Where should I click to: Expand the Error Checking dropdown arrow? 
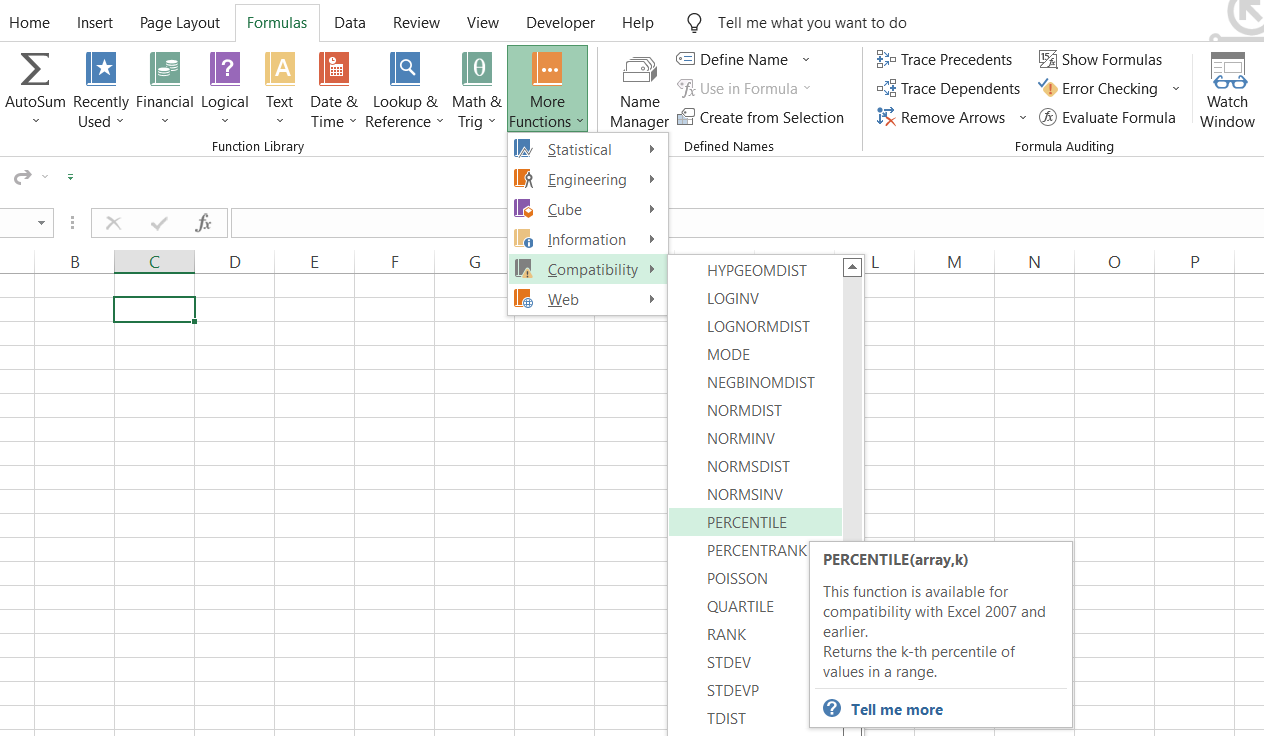1176,89
